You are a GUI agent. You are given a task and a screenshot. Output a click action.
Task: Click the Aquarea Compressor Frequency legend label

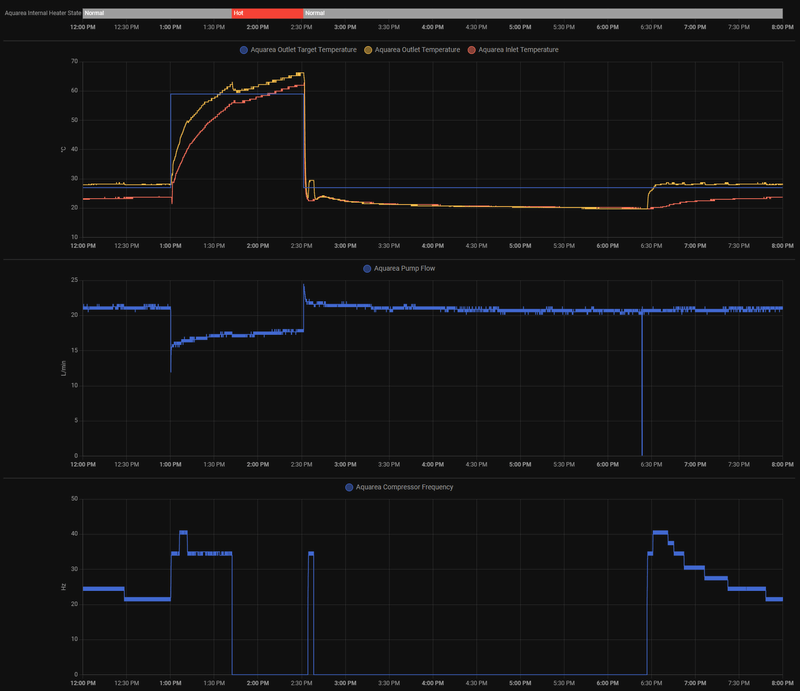click(405, 487)
